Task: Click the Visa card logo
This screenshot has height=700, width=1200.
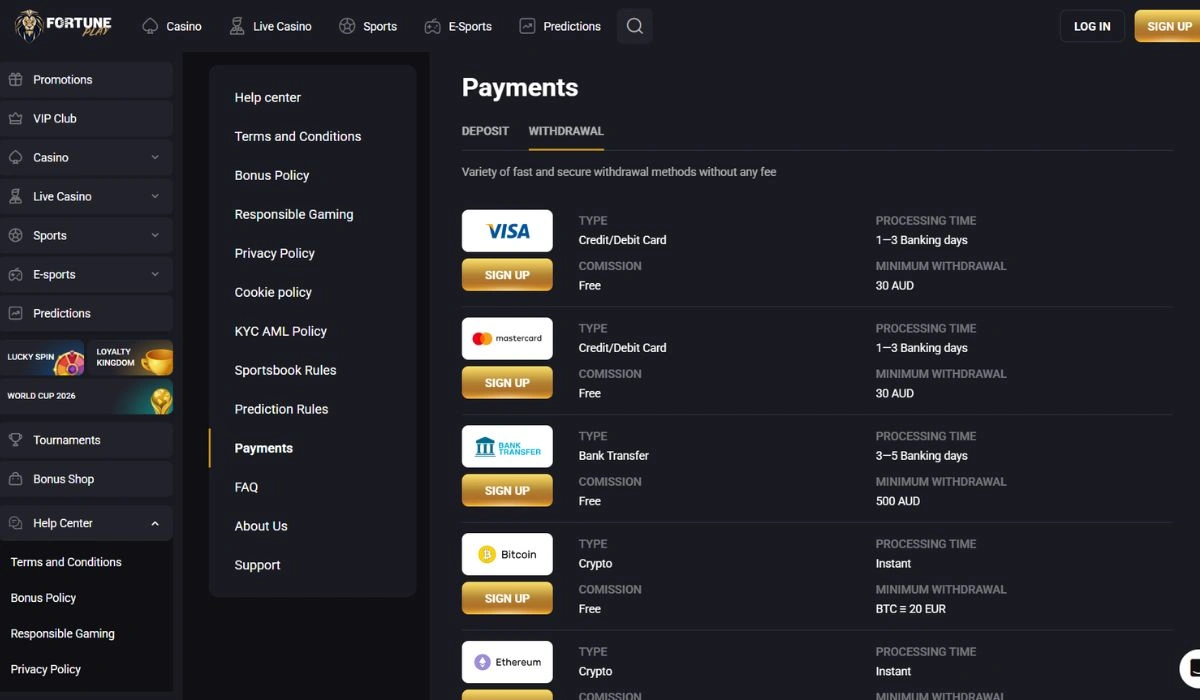Action: tap(507, 231)
